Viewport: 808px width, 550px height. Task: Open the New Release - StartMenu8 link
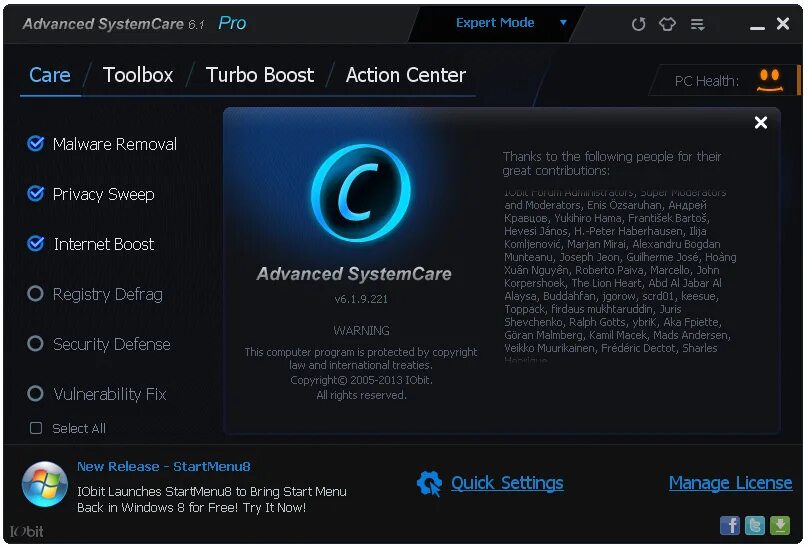click(x=164, y=466)
